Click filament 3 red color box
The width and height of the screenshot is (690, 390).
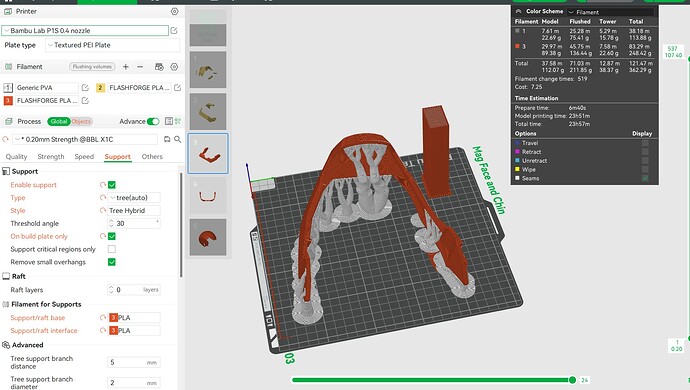coord(8,100)
